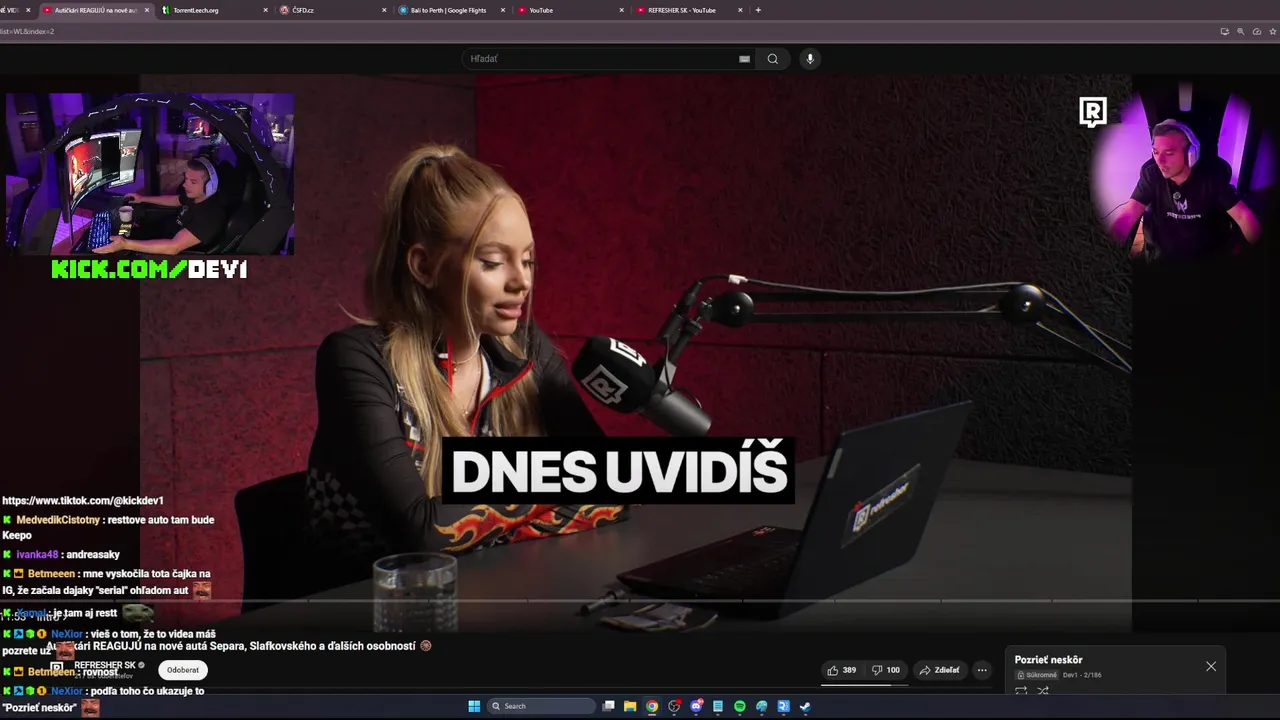Screen dimensions: 1280x720
Task: Open the Windows Start menu
Action: [474, 706]
